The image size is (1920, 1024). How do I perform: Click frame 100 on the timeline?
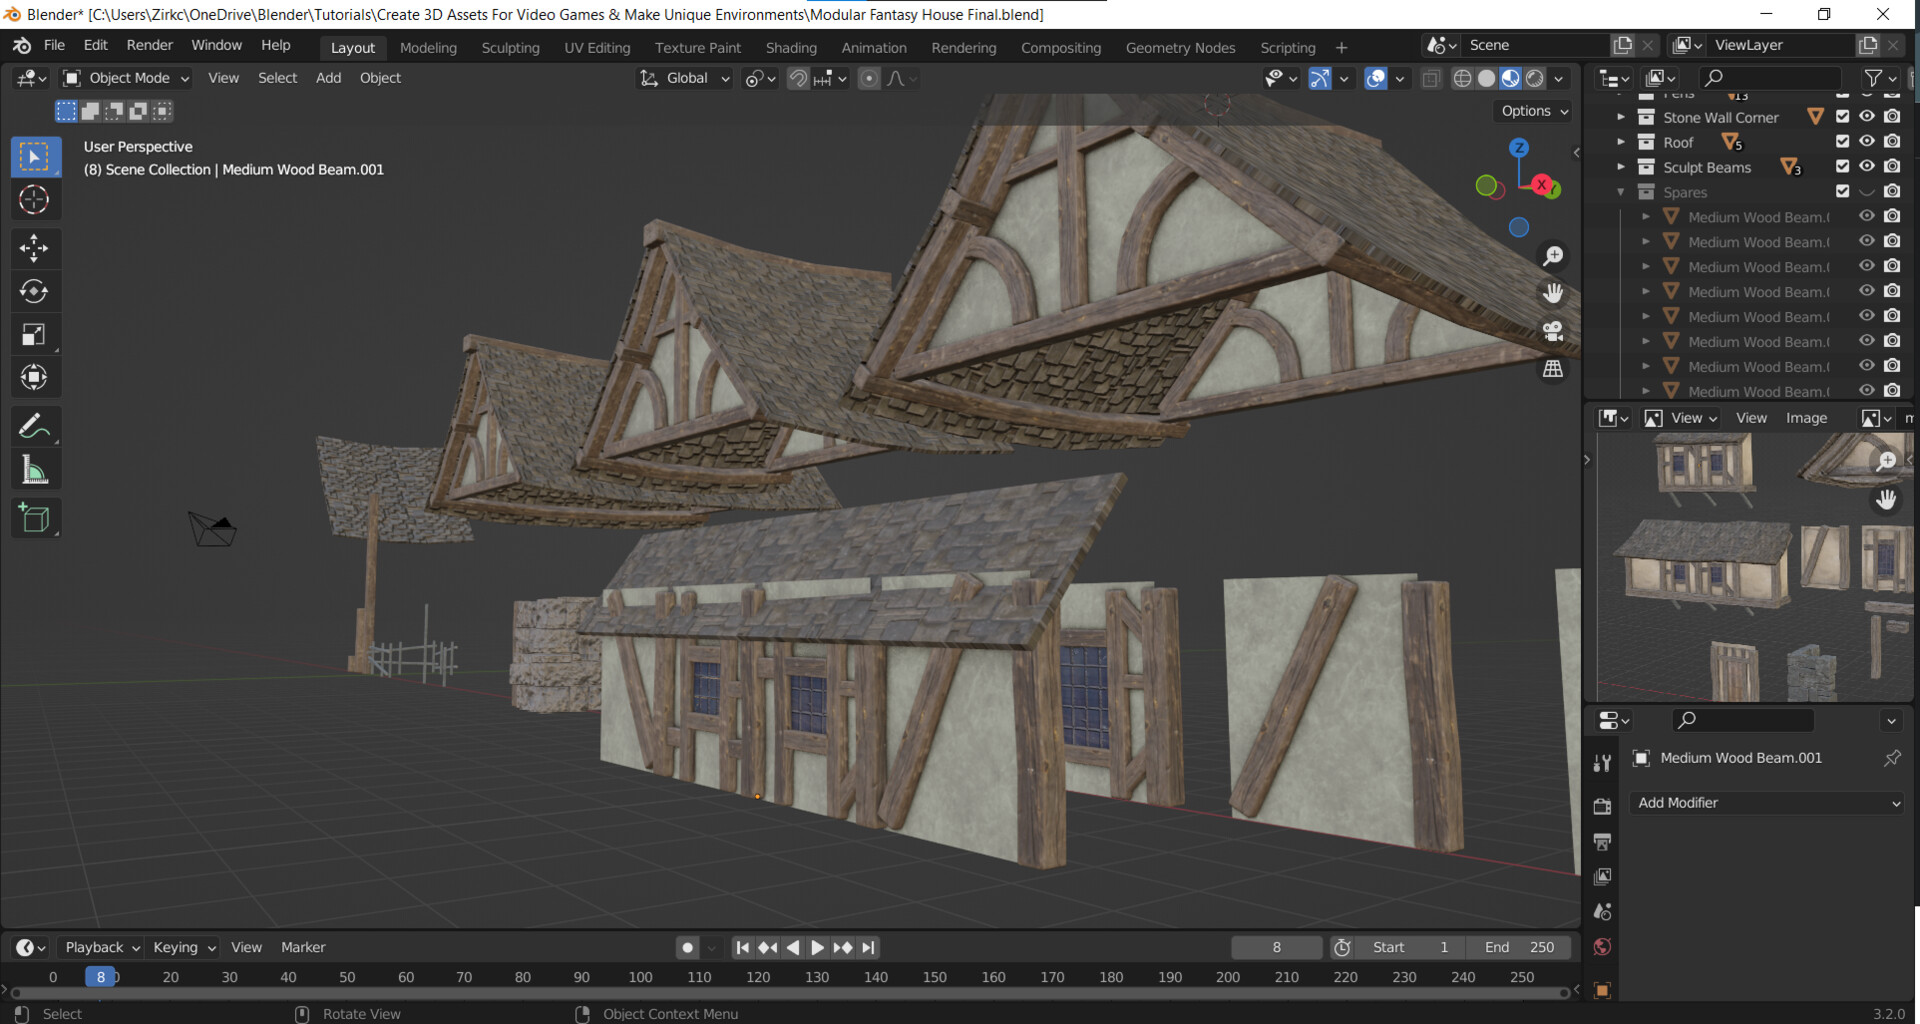click(640, 977)
